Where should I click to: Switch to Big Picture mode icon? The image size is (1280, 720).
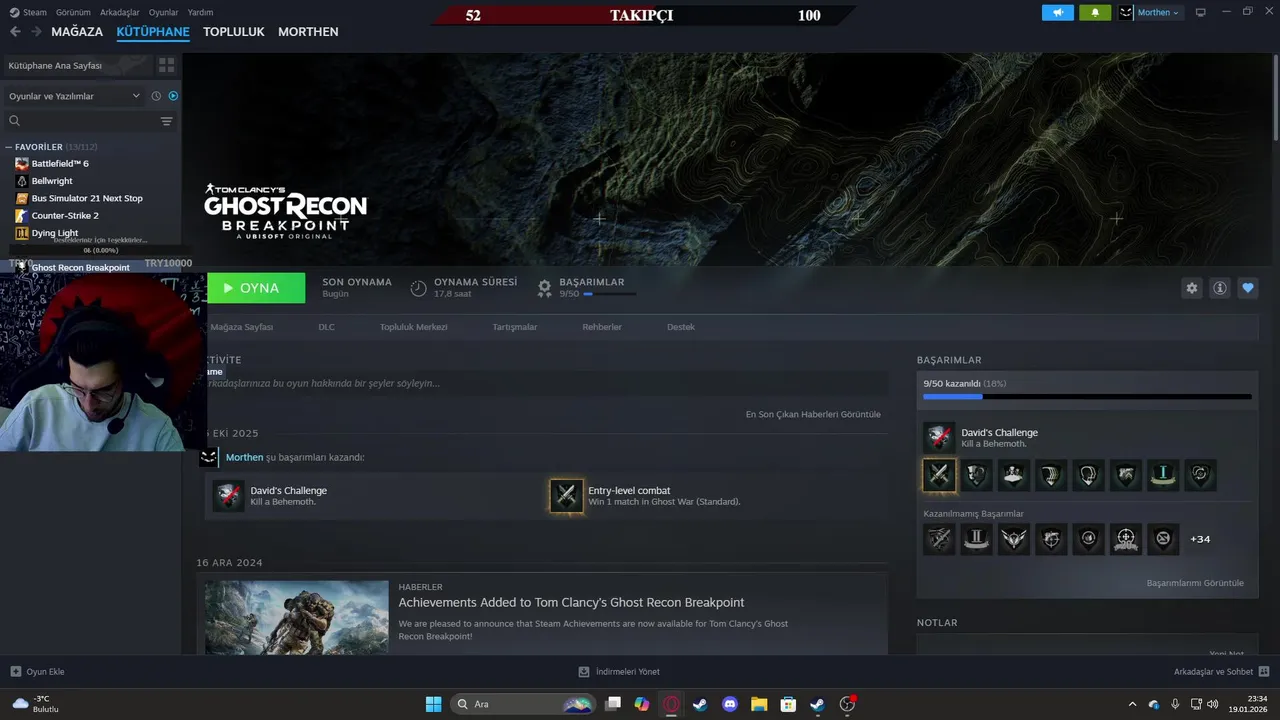(x=1201, y=12)
